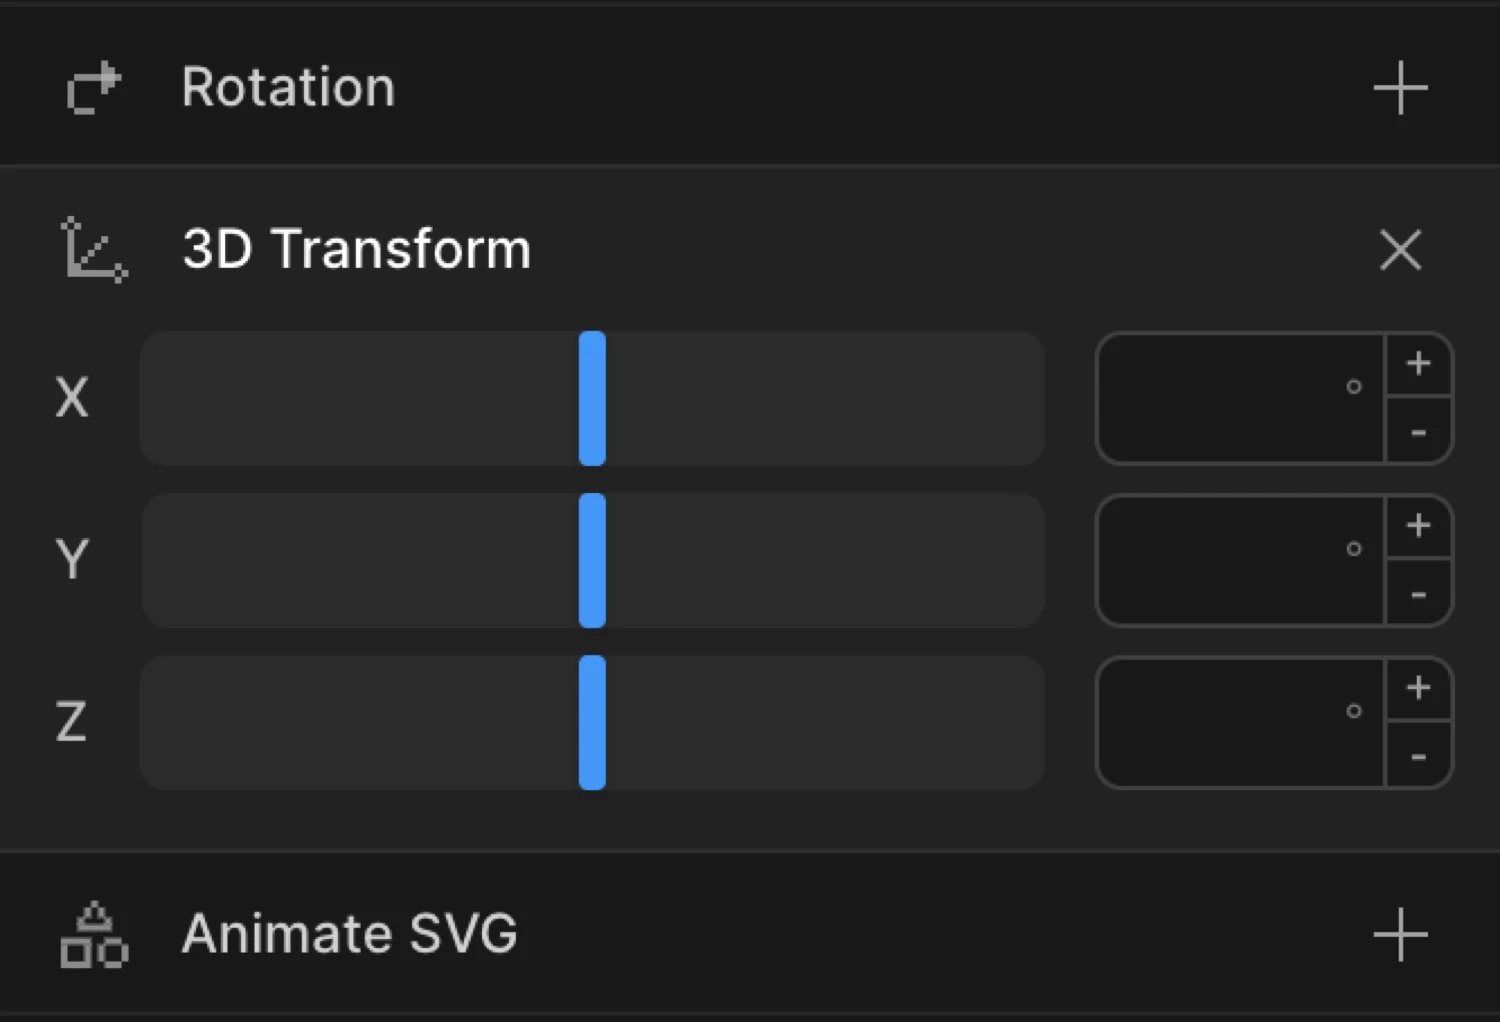
Task: Add an Animate SVG effect
Action: [1399, 934]
